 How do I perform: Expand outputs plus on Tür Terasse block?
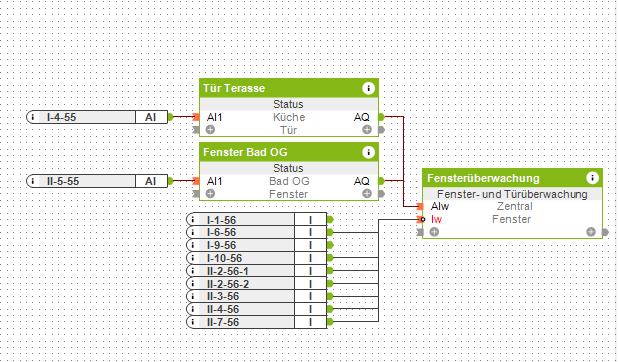(x=367, y=129)
